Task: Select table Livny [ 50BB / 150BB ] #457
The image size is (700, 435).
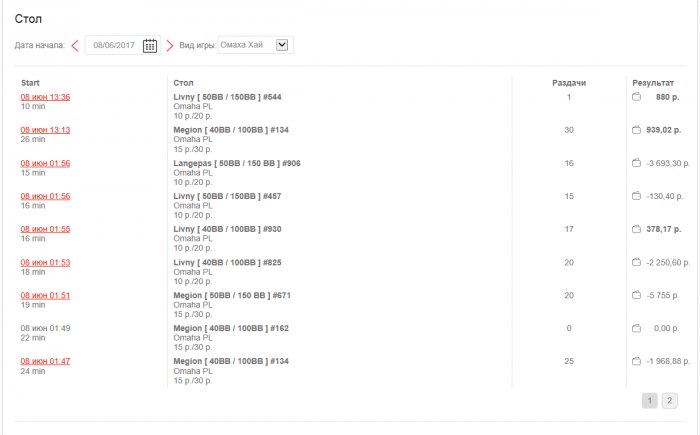Action: point(227,196)
